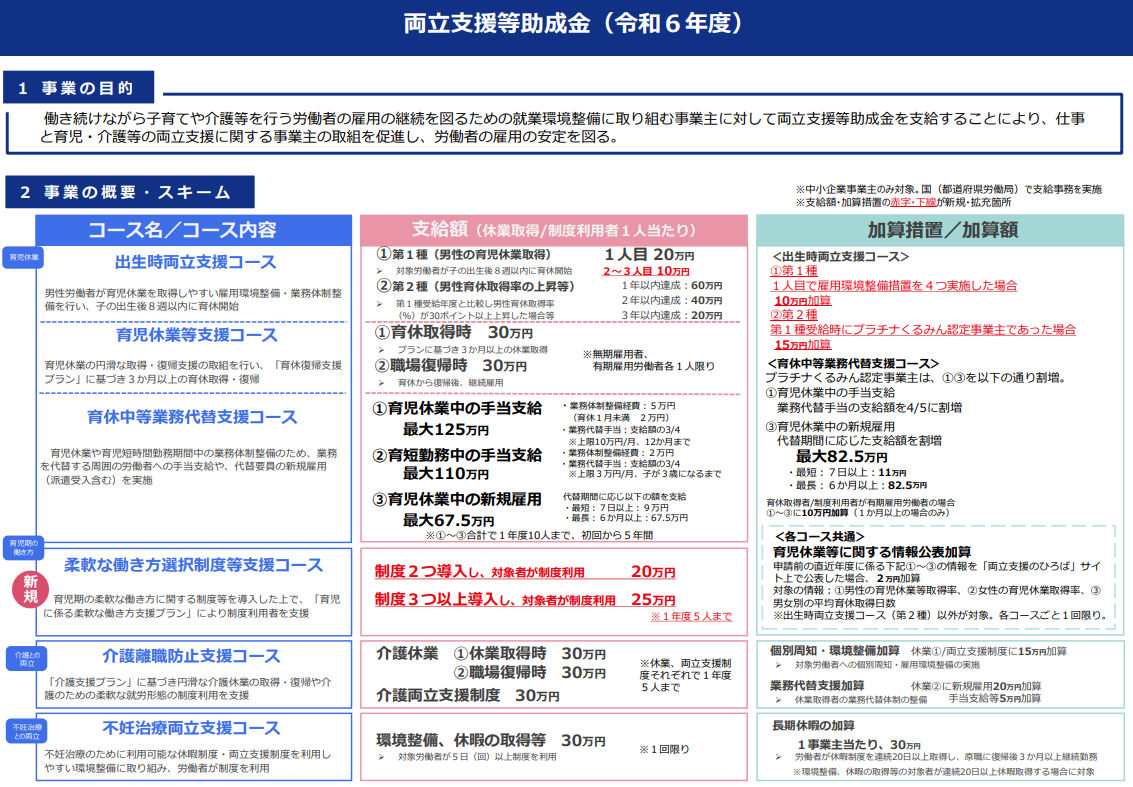Click the underlined ※1年度5人まで note

[691, 617]
